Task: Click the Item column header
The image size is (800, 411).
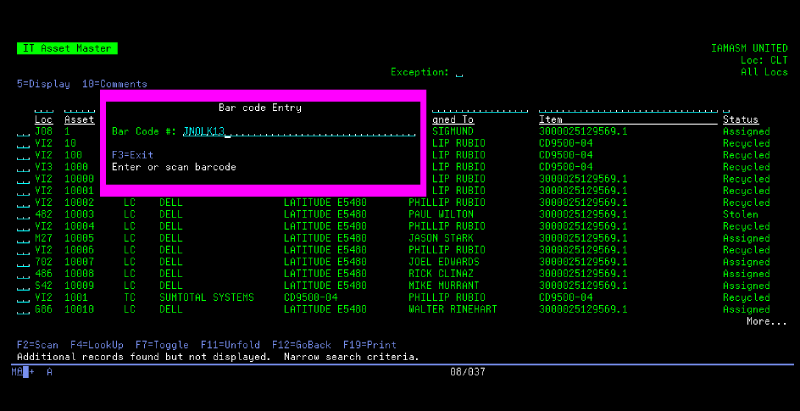Action: click(x=551, y=120)
